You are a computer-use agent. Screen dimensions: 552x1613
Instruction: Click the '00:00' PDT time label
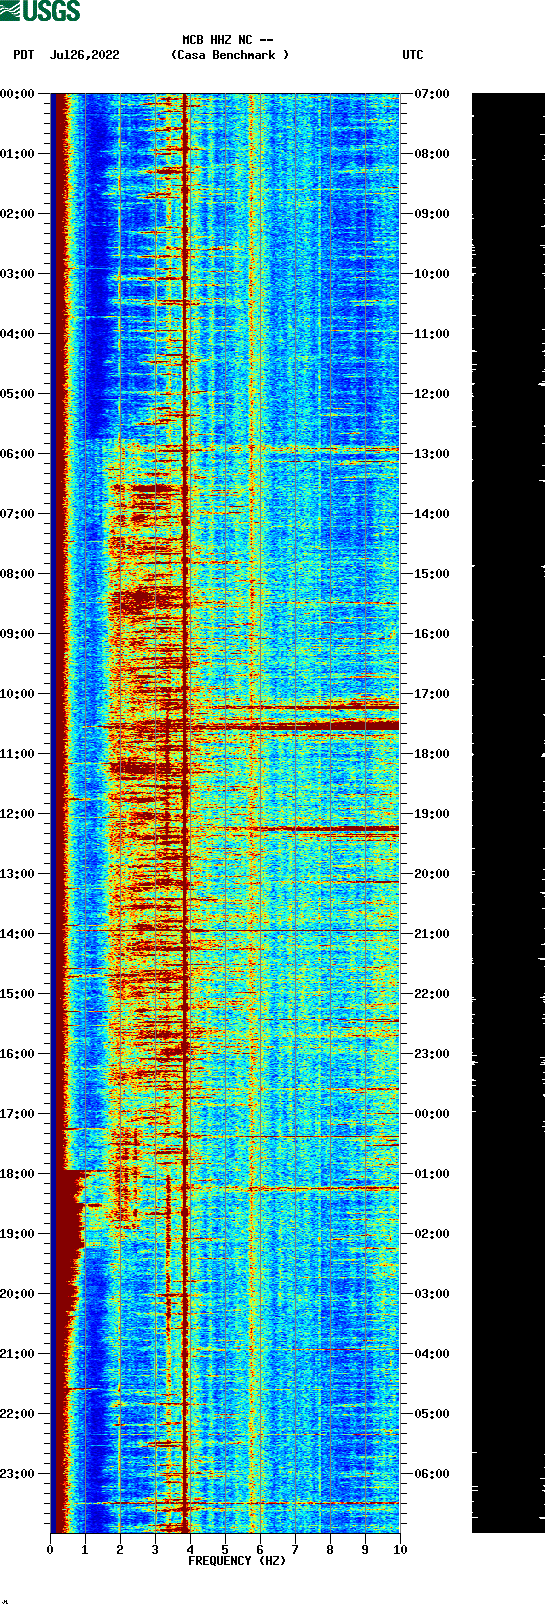pyautogui.click(x=17, y=94)
